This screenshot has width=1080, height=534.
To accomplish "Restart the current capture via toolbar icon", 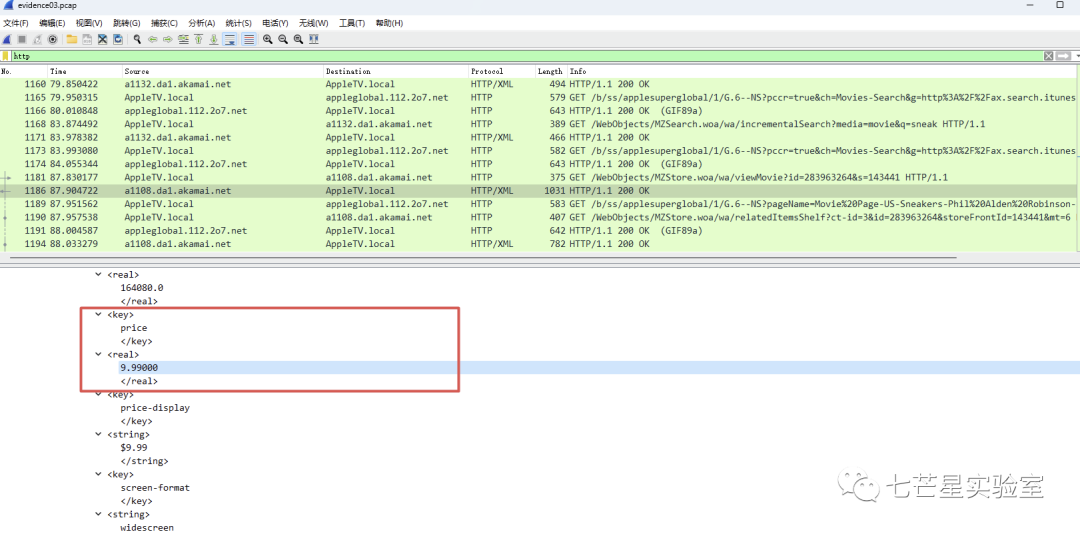I will 37,39.
